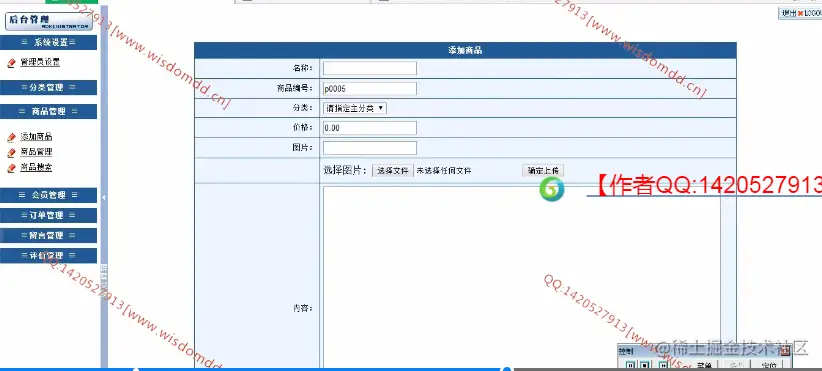Click 定位 button in 控制 panel
The width and height of the screenshot is (822, 371).
tap(769, 365)
